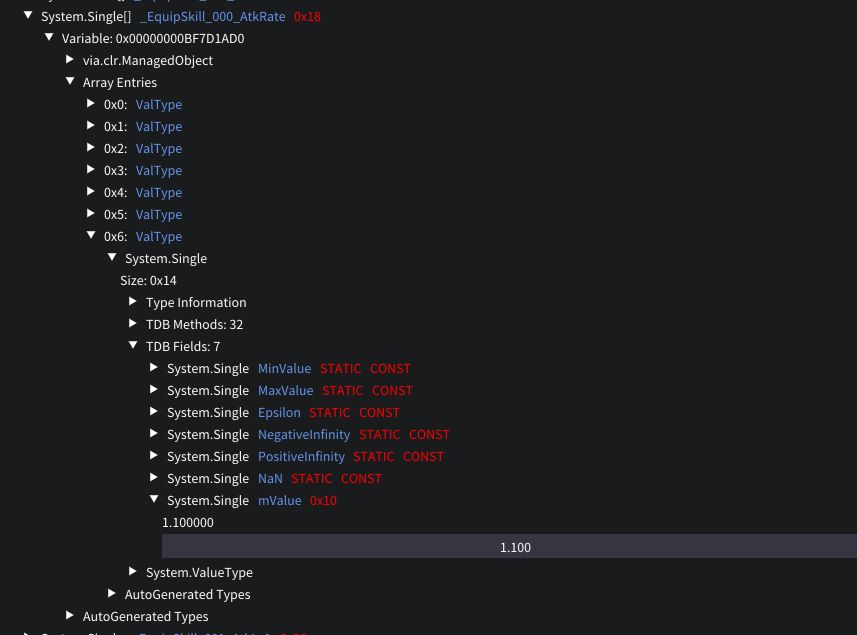
Task: Collapse the mValue 0x10 field
Action: click(154, 500)
